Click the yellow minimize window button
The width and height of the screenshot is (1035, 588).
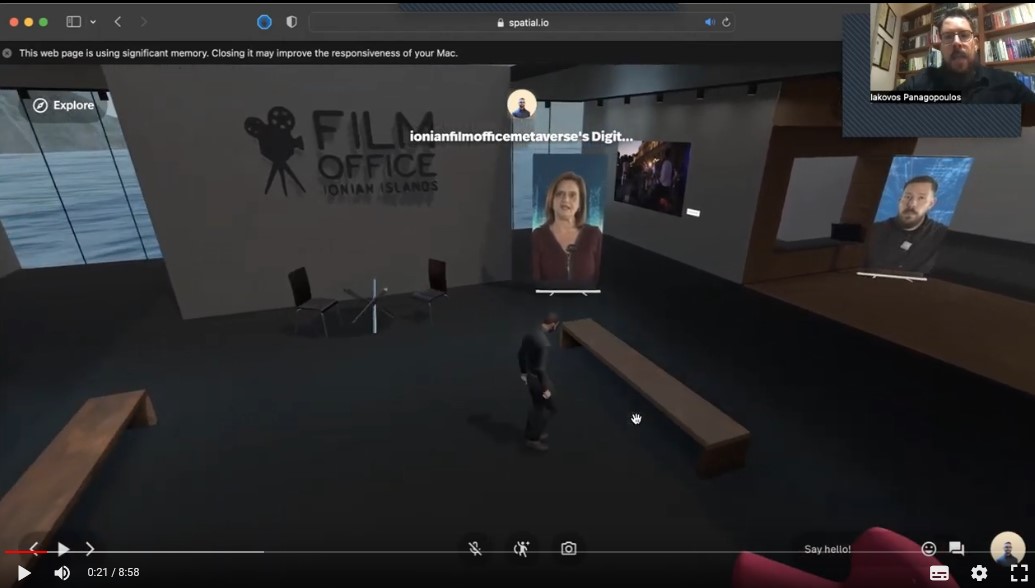(28, 22)
